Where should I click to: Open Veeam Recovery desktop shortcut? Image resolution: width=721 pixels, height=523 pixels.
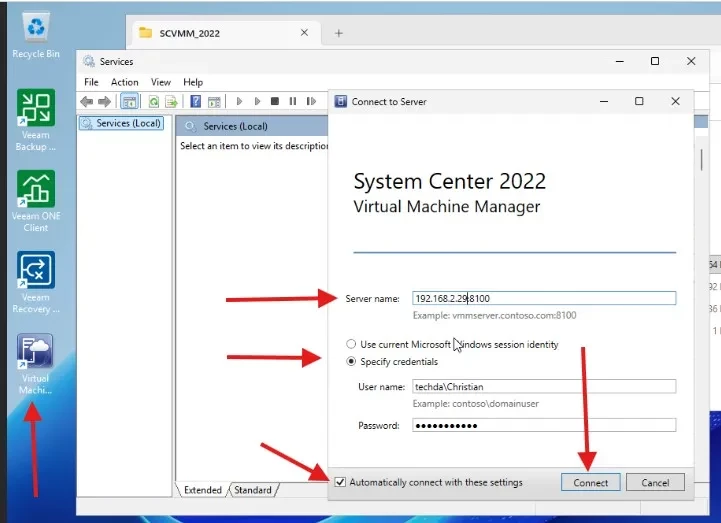pos(36,282)
